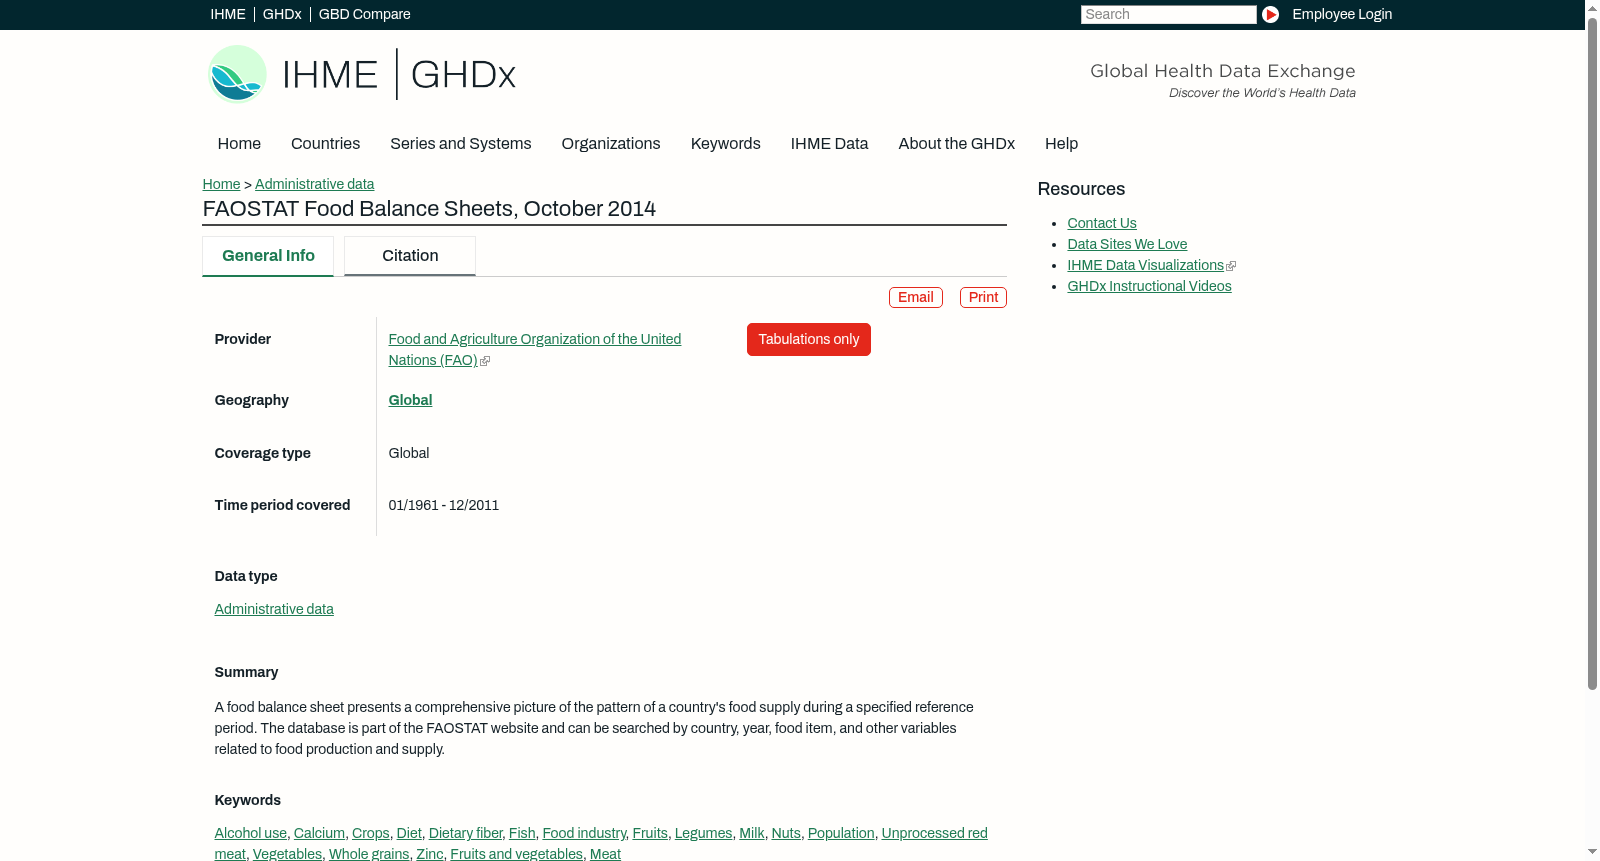This screenshot has width=1600, height=861.
Task: Open the GBD Compare link
Action: pos(365,14)
